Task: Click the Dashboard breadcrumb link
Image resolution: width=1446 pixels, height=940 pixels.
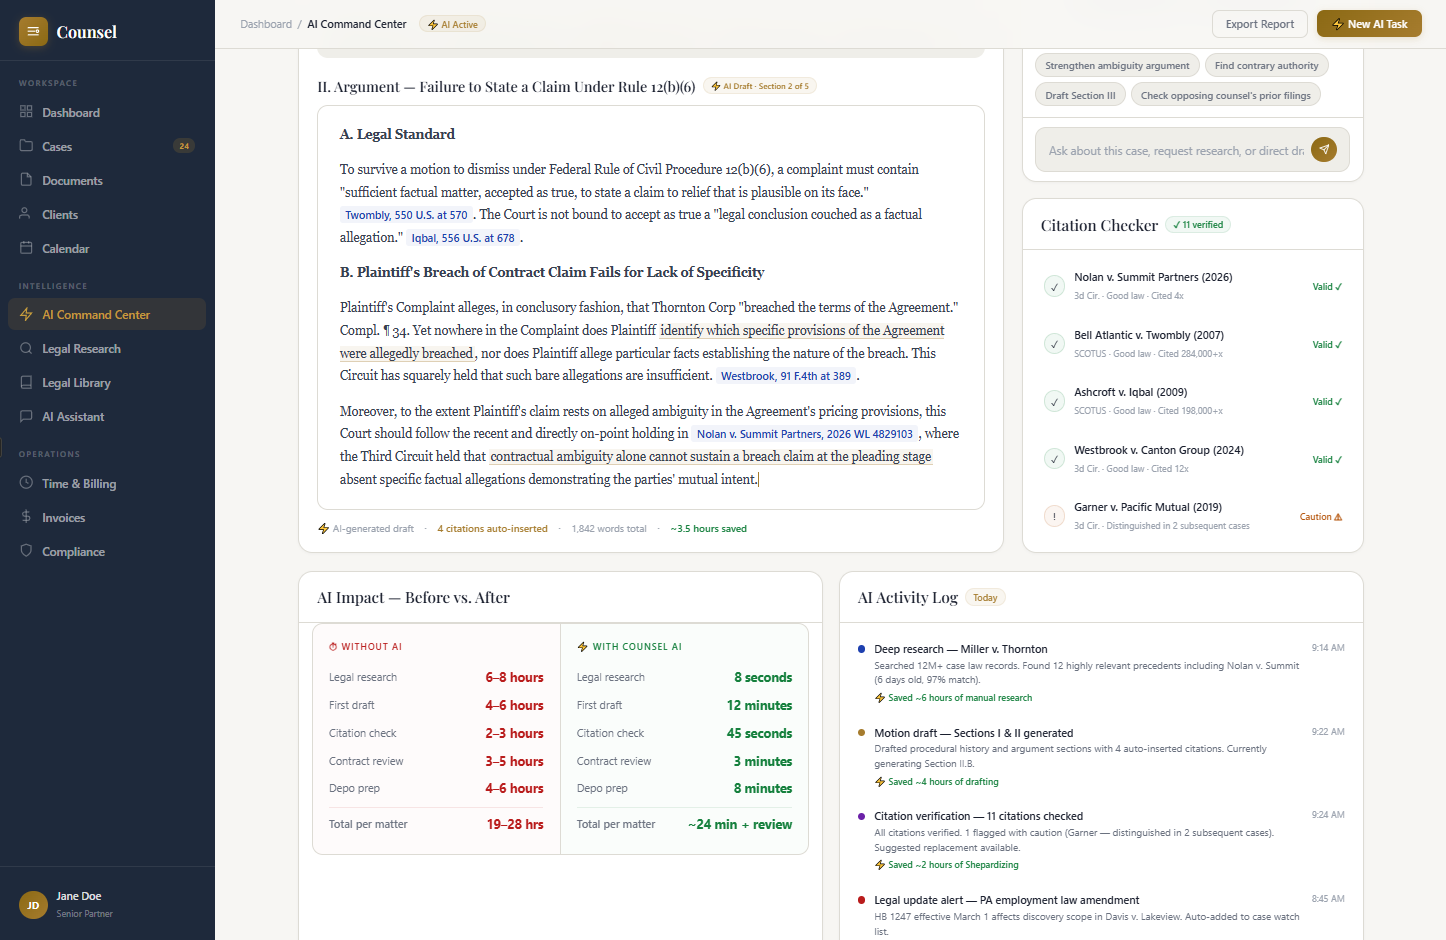Action: click(266, 24)
